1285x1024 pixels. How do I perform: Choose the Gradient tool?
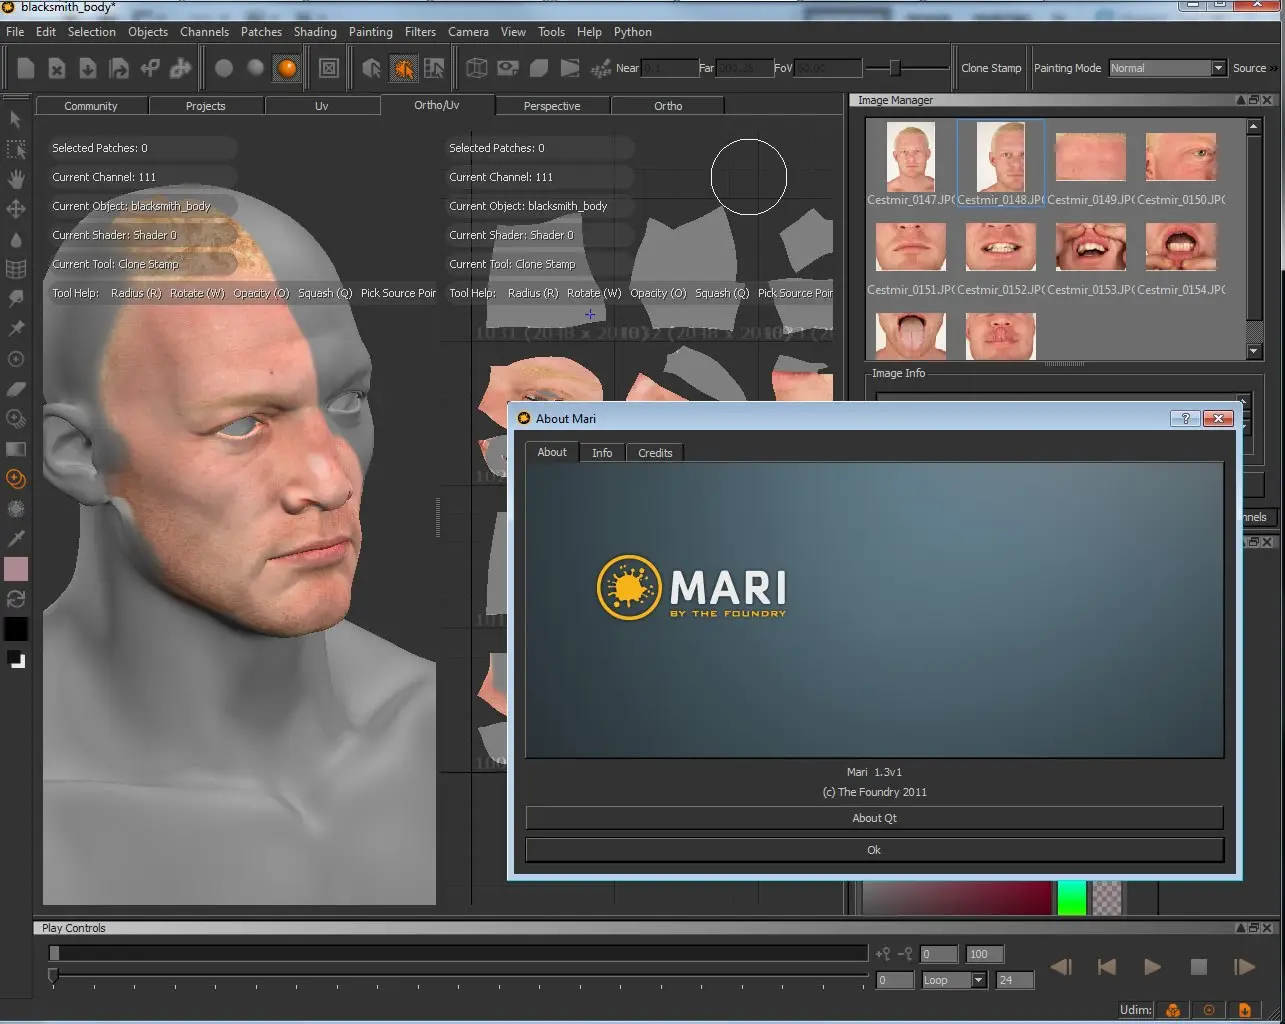[x=16, y=449]
